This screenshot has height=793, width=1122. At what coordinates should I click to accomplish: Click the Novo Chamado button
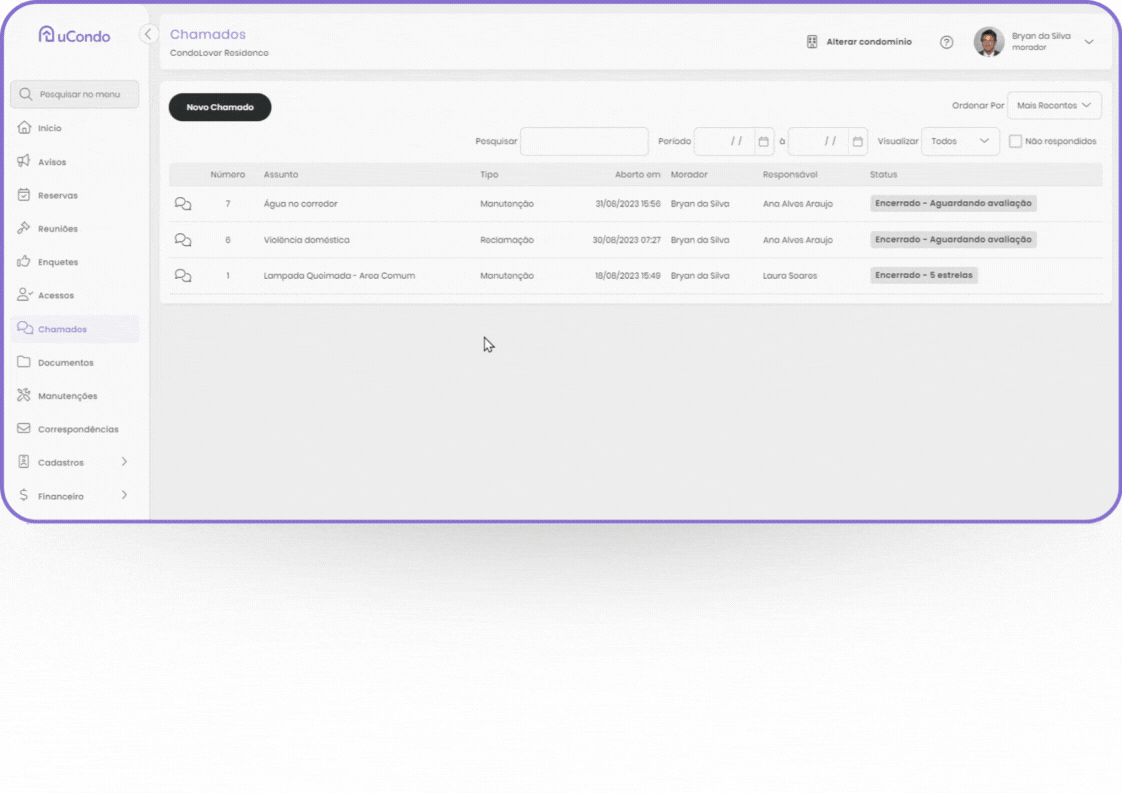[220, 107]
